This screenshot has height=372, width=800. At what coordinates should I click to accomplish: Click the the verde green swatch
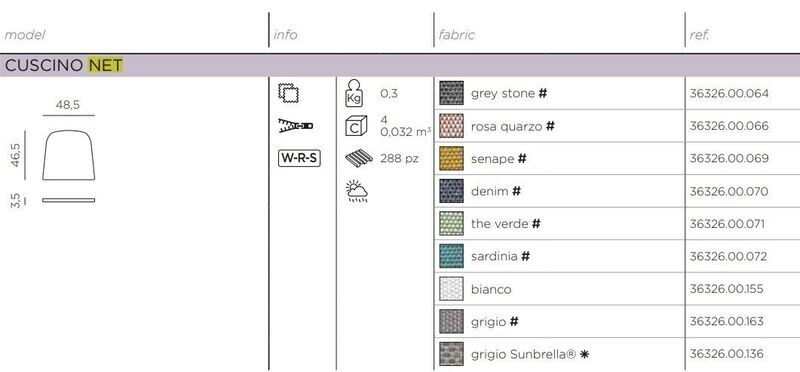tap(452, 224)
